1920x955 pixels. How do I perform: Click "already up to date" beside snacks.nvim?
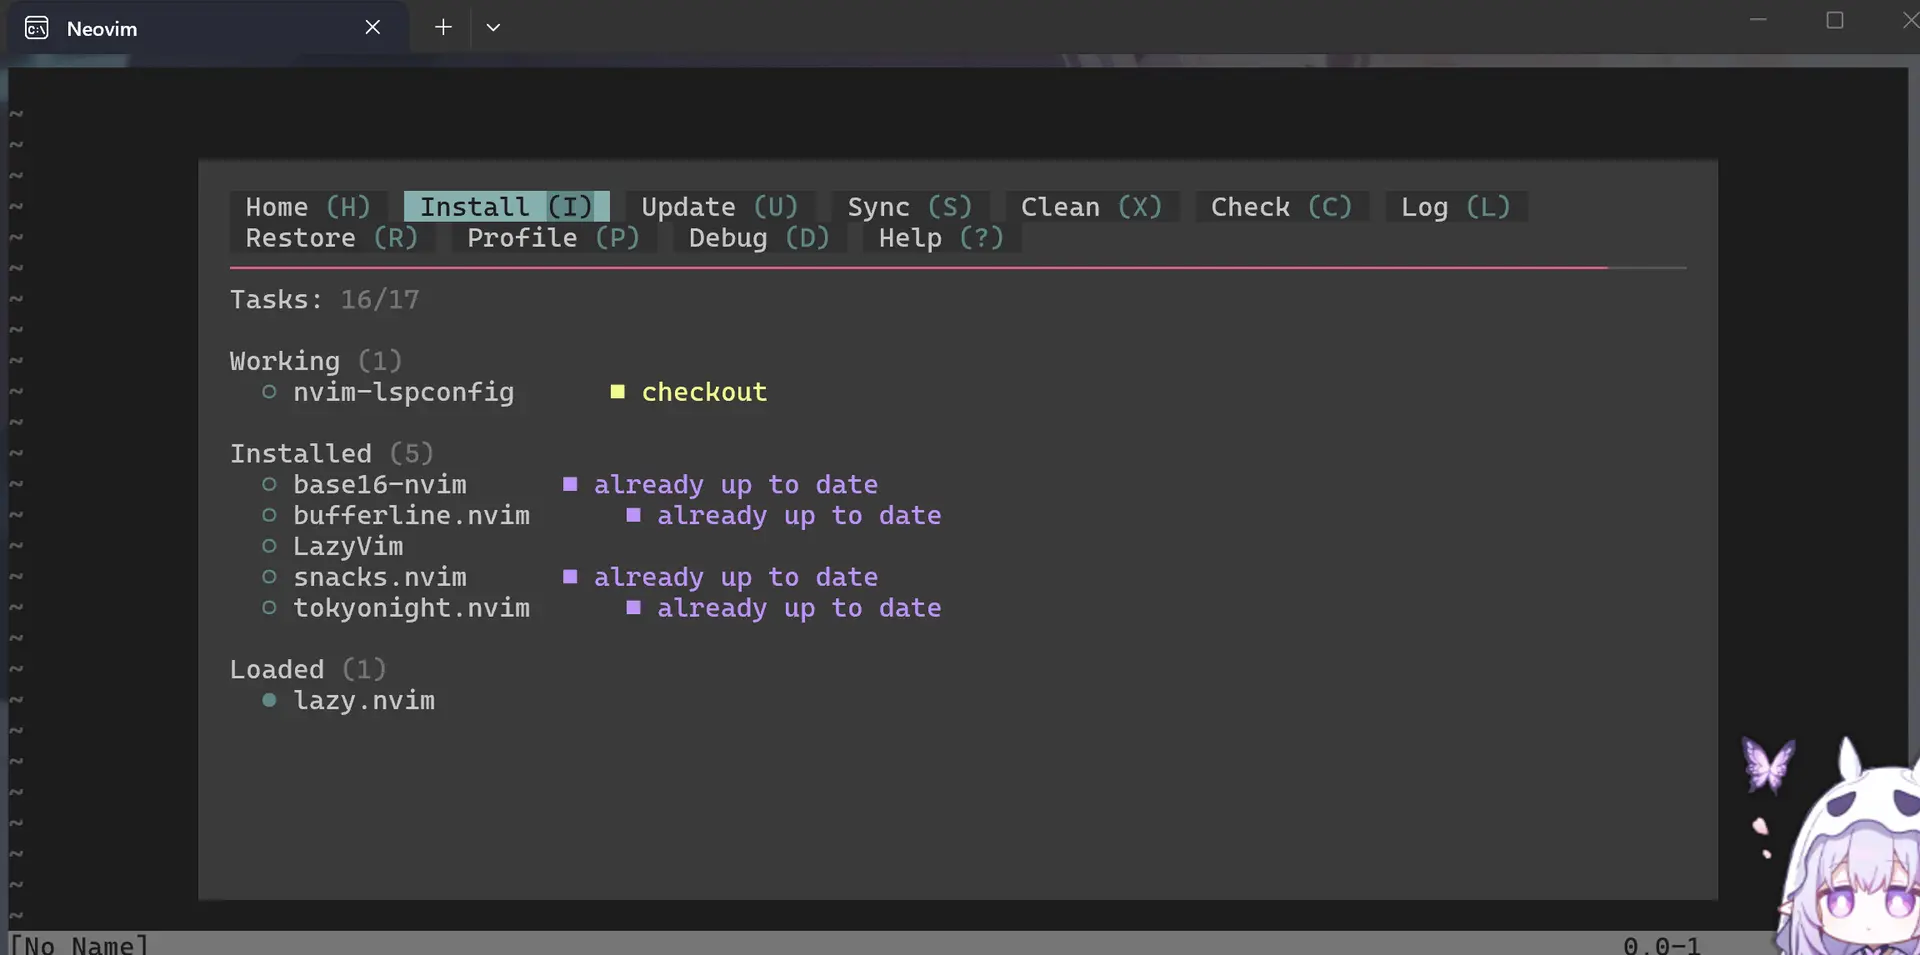coord(736,578)
